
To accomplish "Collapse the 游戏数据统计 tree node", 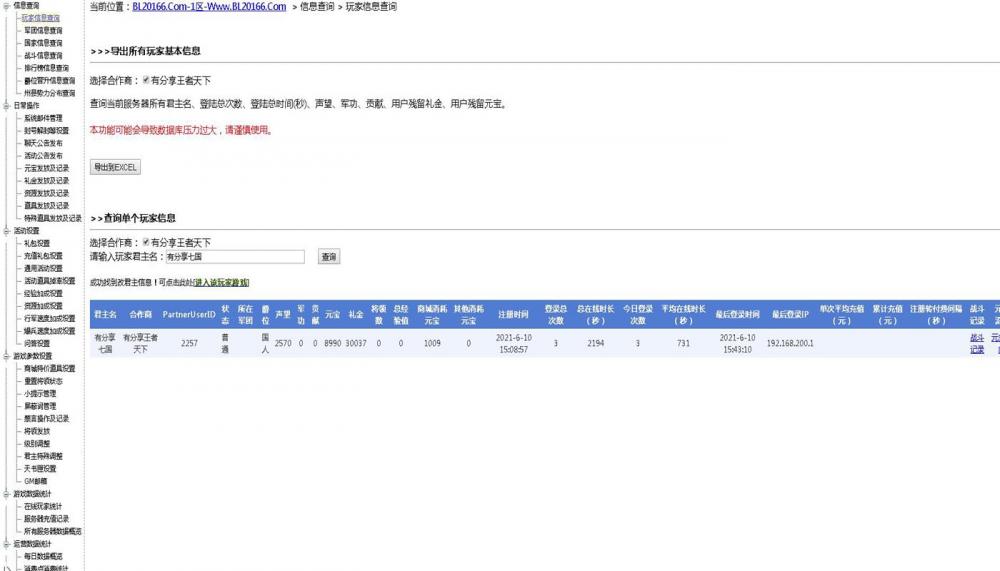I will (6, 494).
